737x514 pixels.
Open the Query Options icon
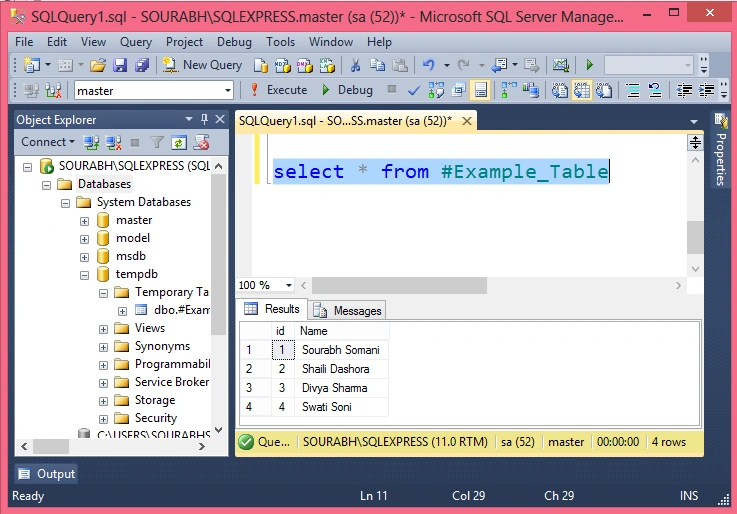coord(458,90)
